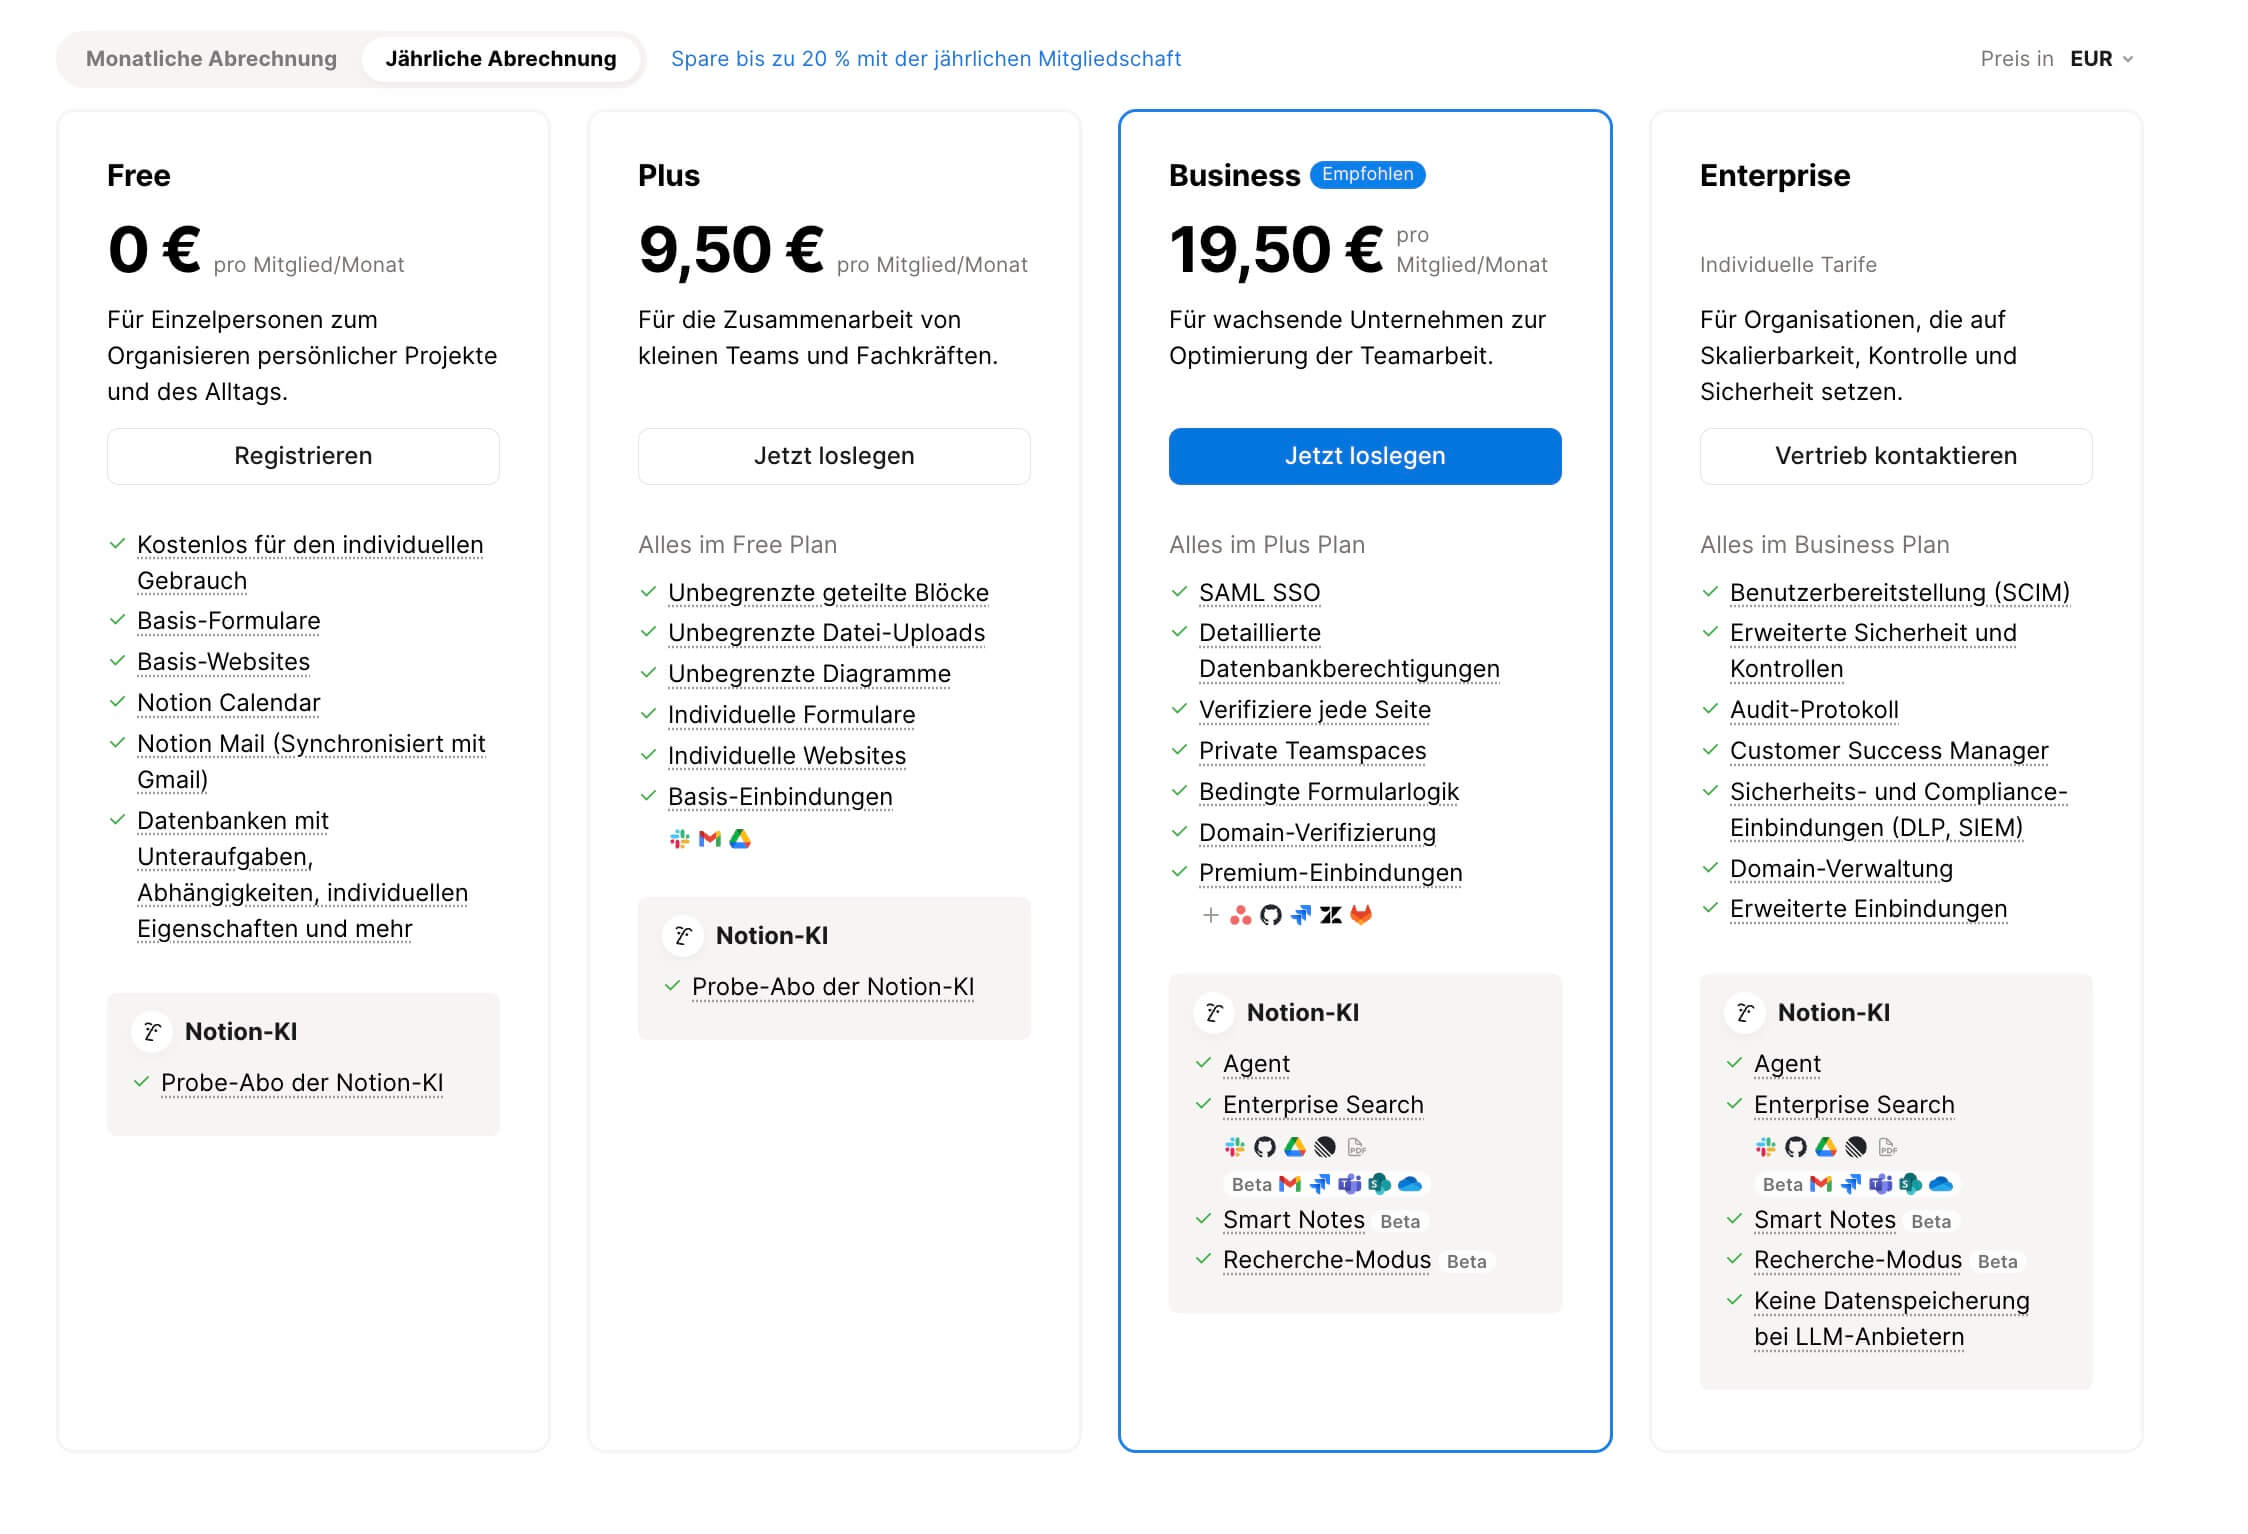The image size is (2248, 1534).
Task: Click the Jira icon under Premium-Einbindungen
Action: (x=1301, y=915)
